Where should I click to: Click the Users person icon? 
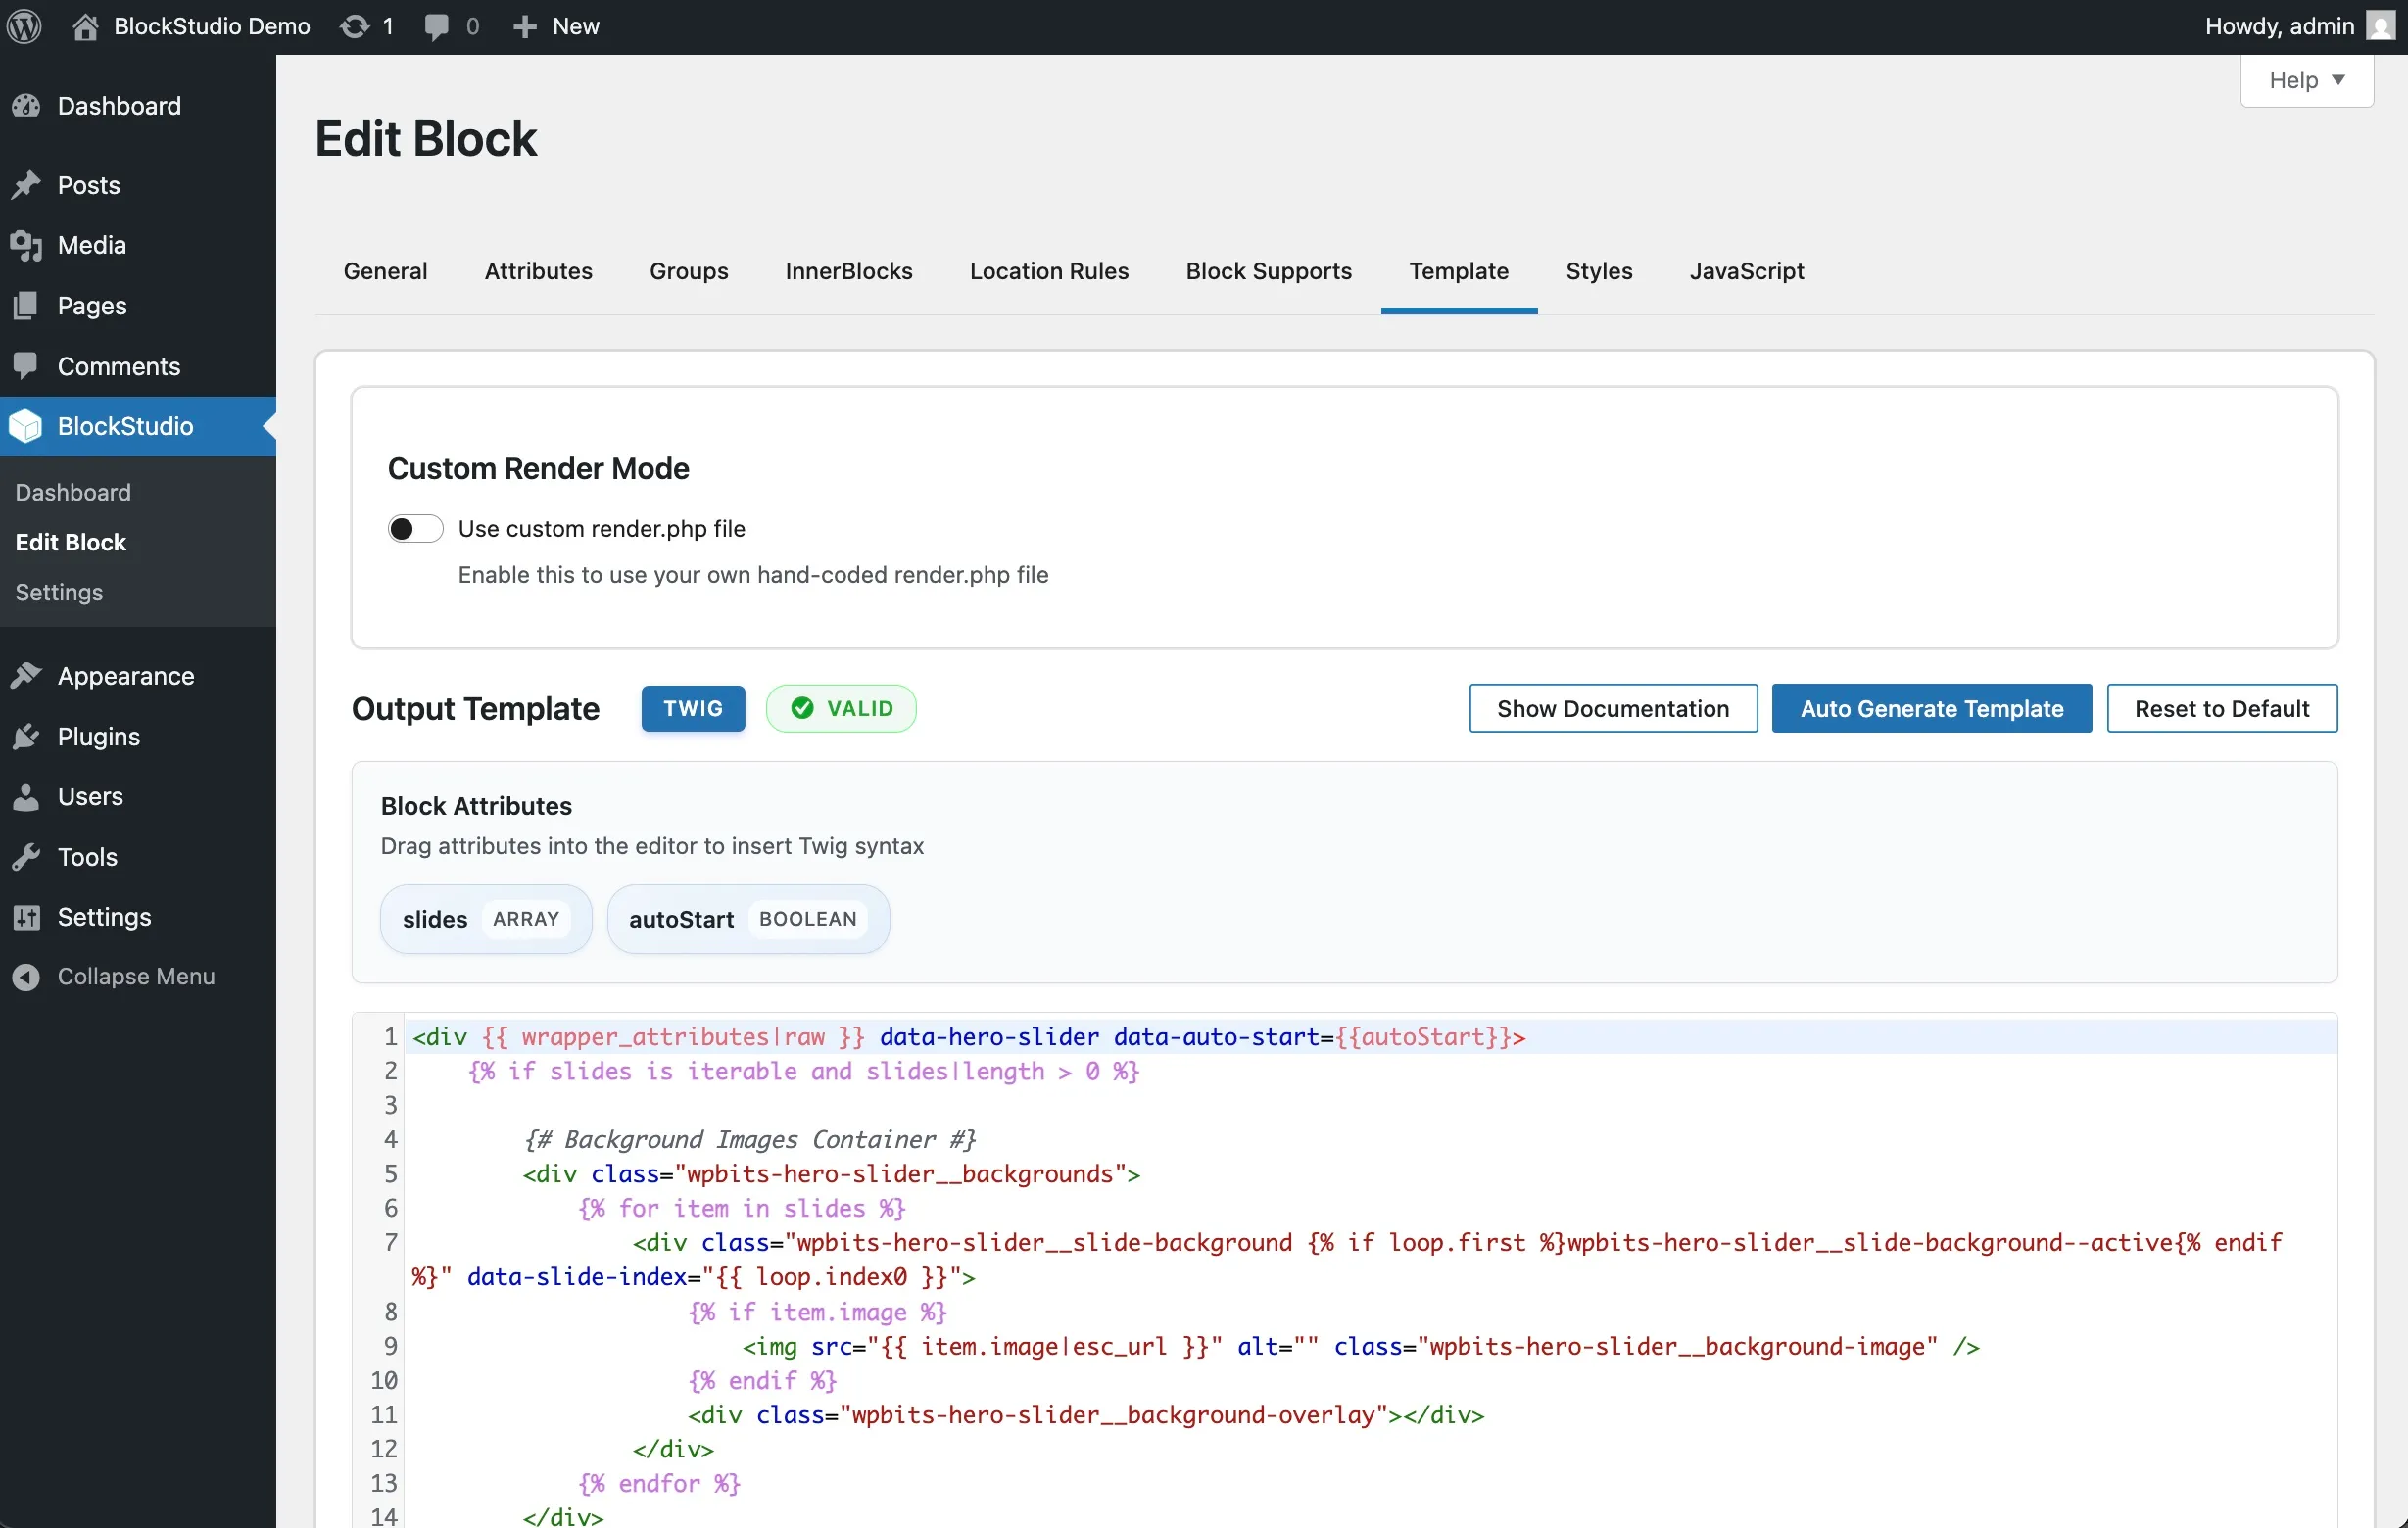26,797
